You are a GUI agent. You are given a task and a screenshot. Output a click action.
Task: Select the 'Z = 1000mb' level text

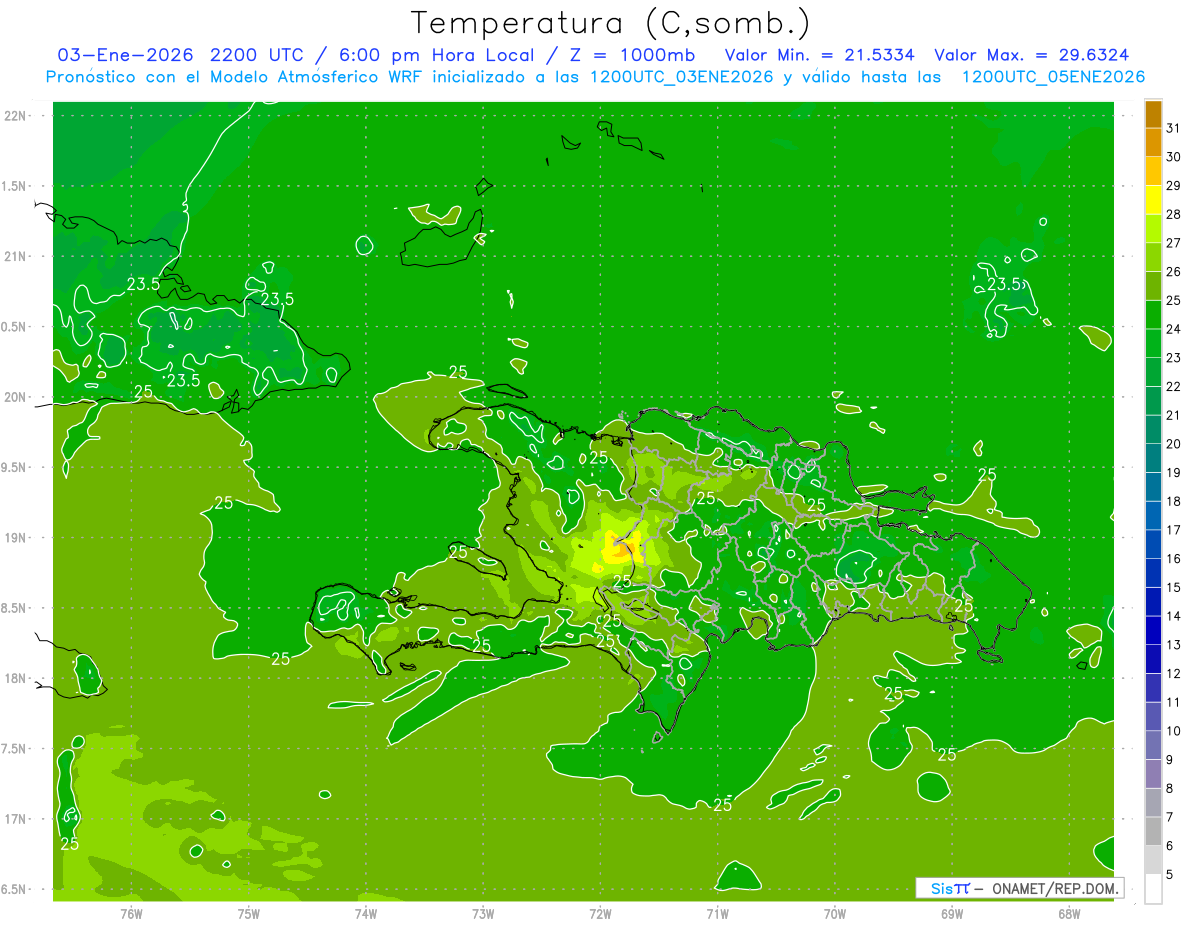coord(633,55)
